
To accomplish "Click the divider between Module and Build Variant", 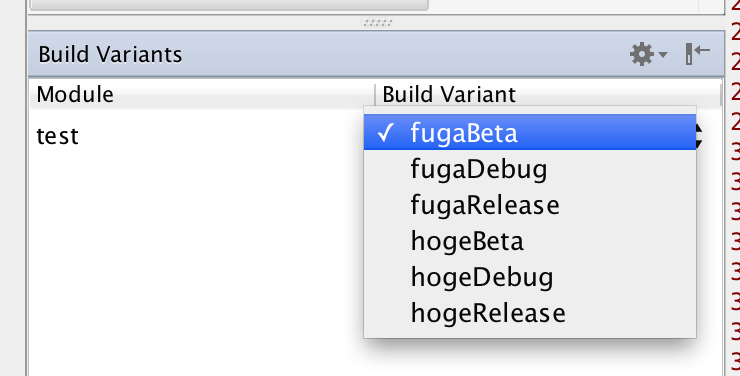I will tap(375, 94).
